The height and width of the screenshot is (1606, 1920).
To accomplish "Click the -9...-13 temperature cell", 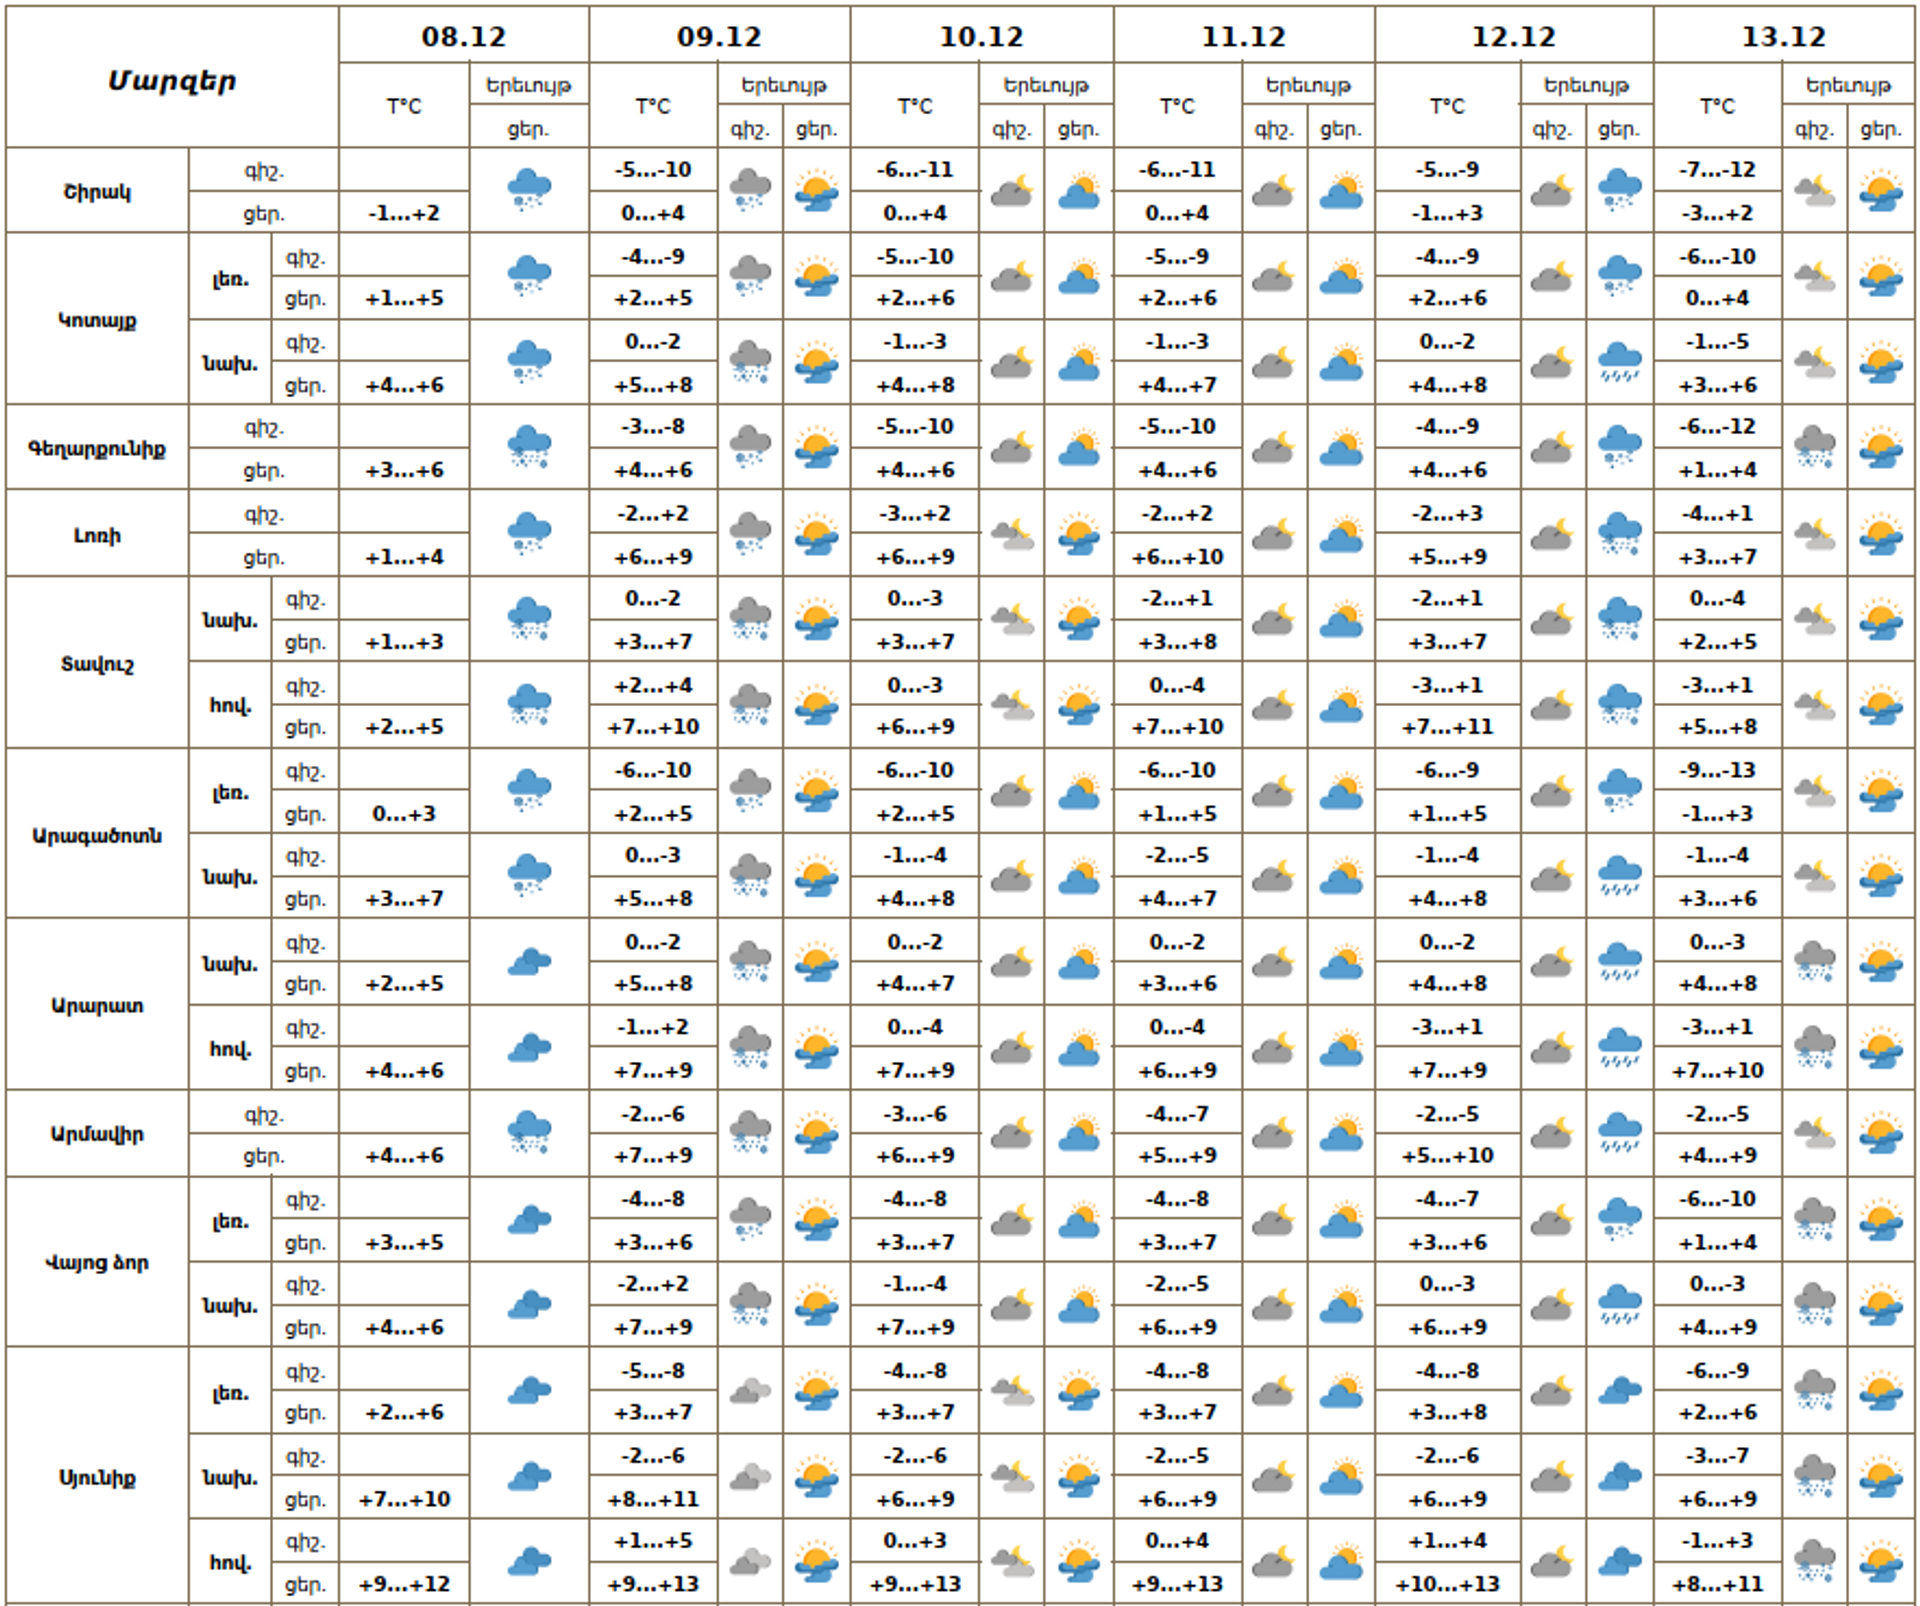I will (x=1717, y=770).
